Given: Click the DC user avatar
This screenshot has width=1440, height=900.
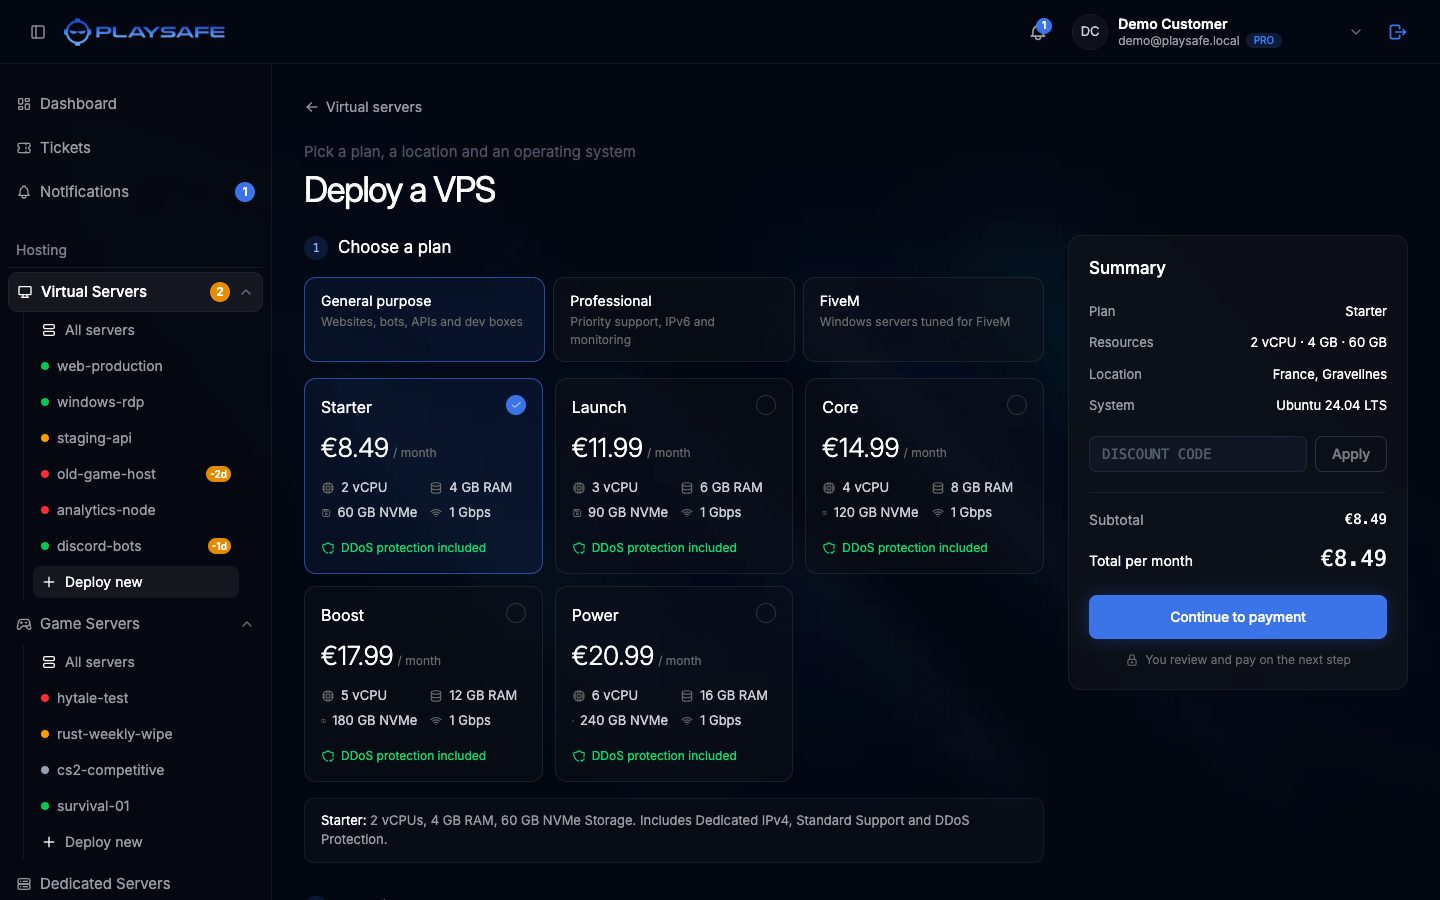Looking at the screenshot, I should pyautogui.click(x=1090, y=32).
